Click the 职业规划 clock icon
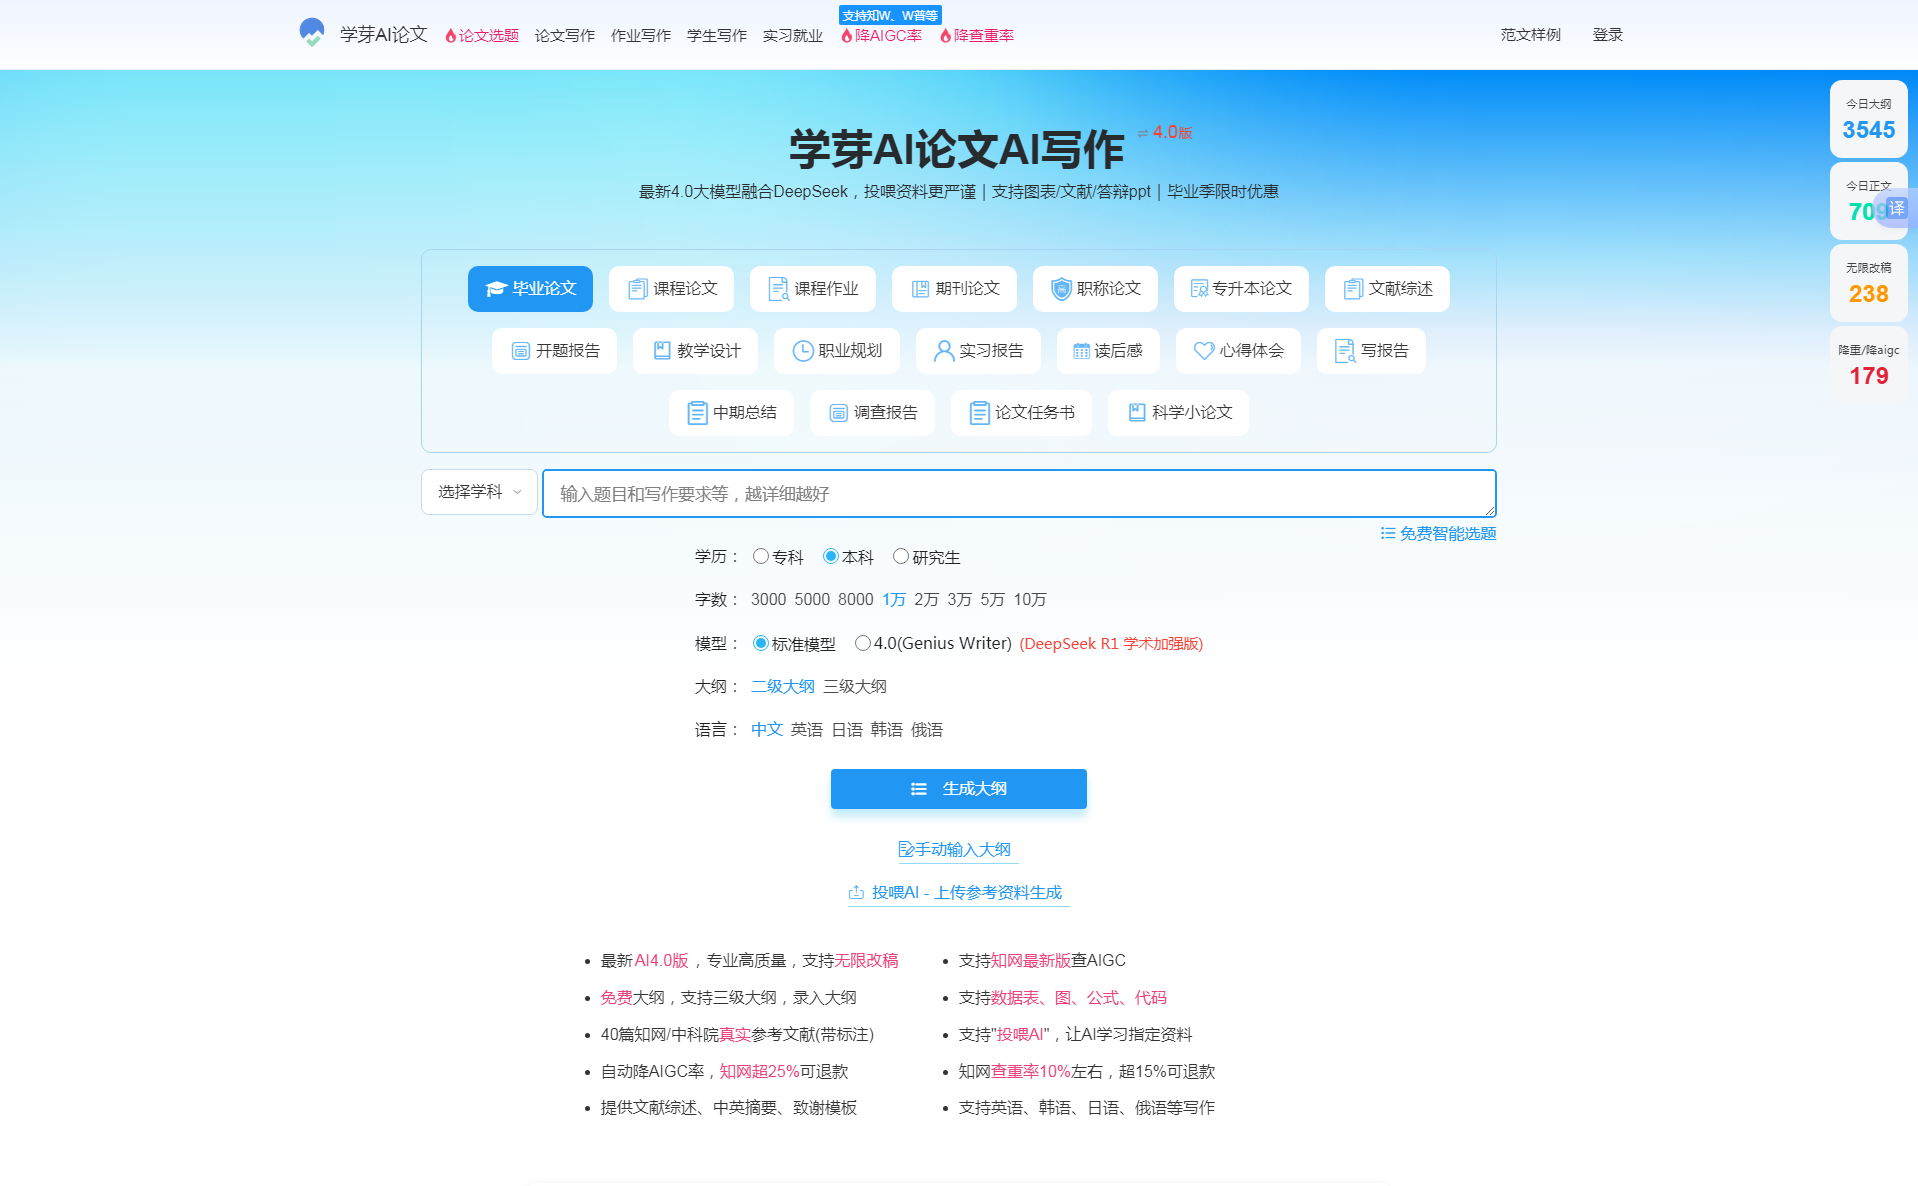Screen dimensions: 1918x1186 (x=803, y=350)
